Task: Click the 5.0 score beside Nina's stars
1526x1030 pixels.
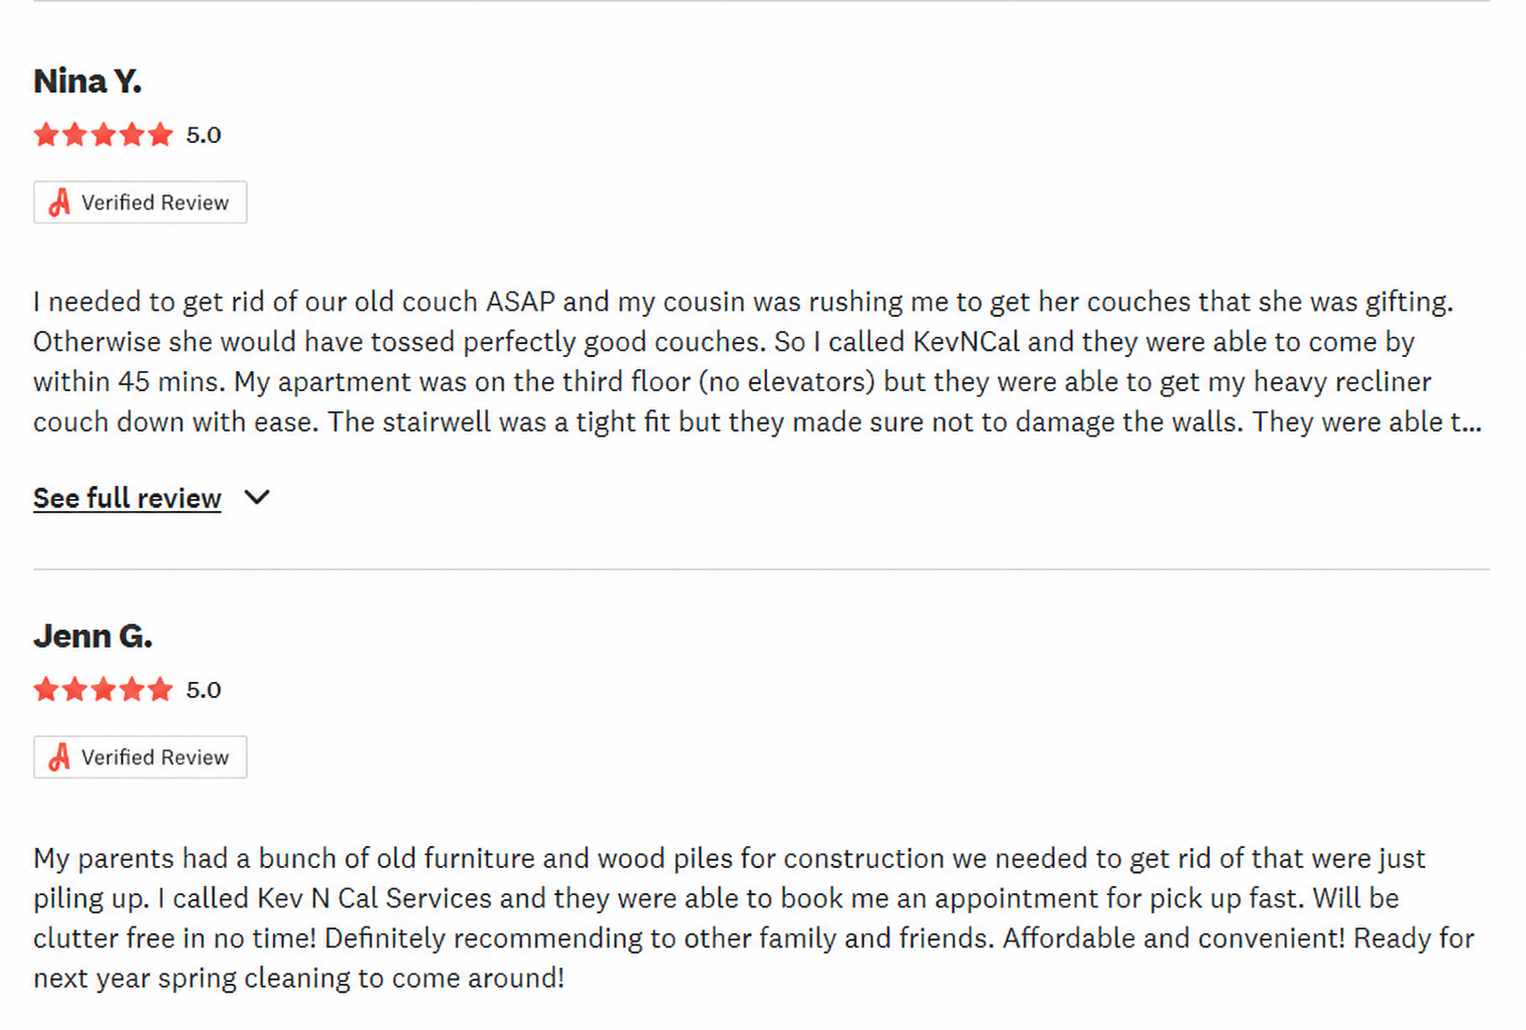Action: pyautogui.click(x=203, y=135)
